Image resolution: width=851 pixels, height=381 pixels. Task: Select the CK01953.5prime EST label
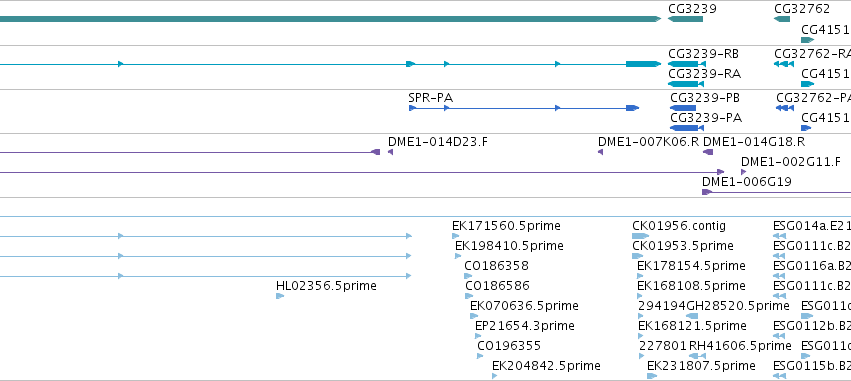683,246
